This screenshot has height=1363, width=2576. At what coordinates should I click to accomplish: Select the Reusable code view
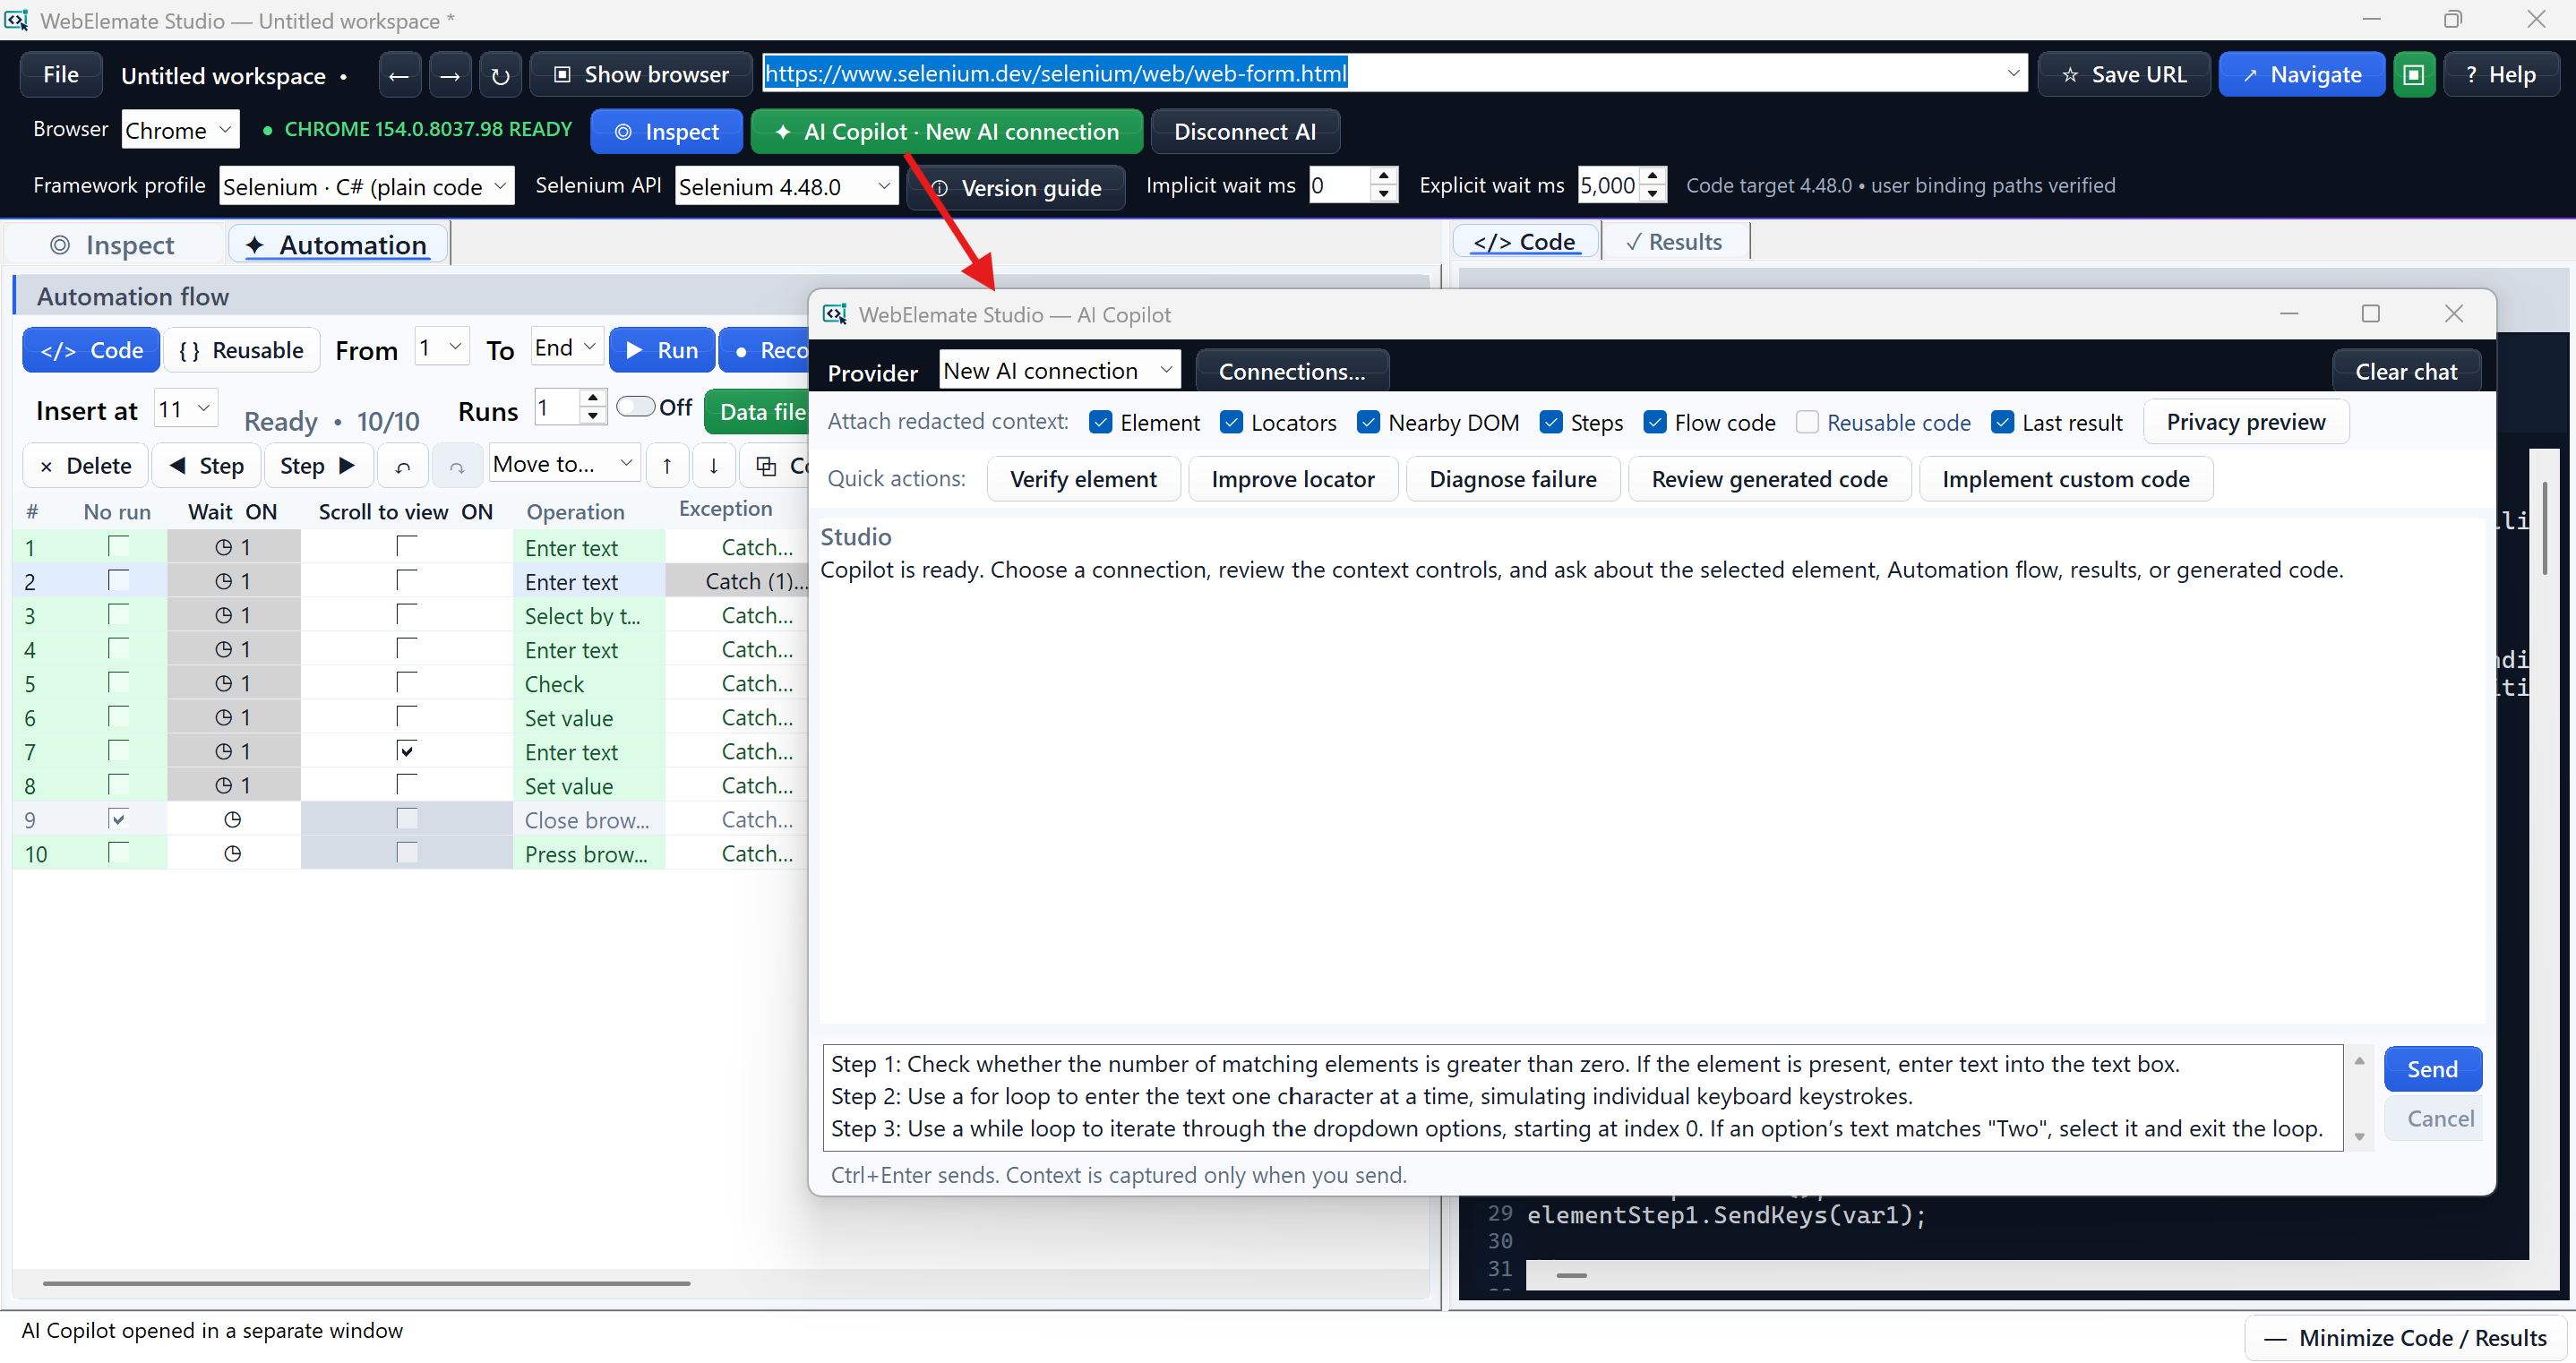pos(241,350)
